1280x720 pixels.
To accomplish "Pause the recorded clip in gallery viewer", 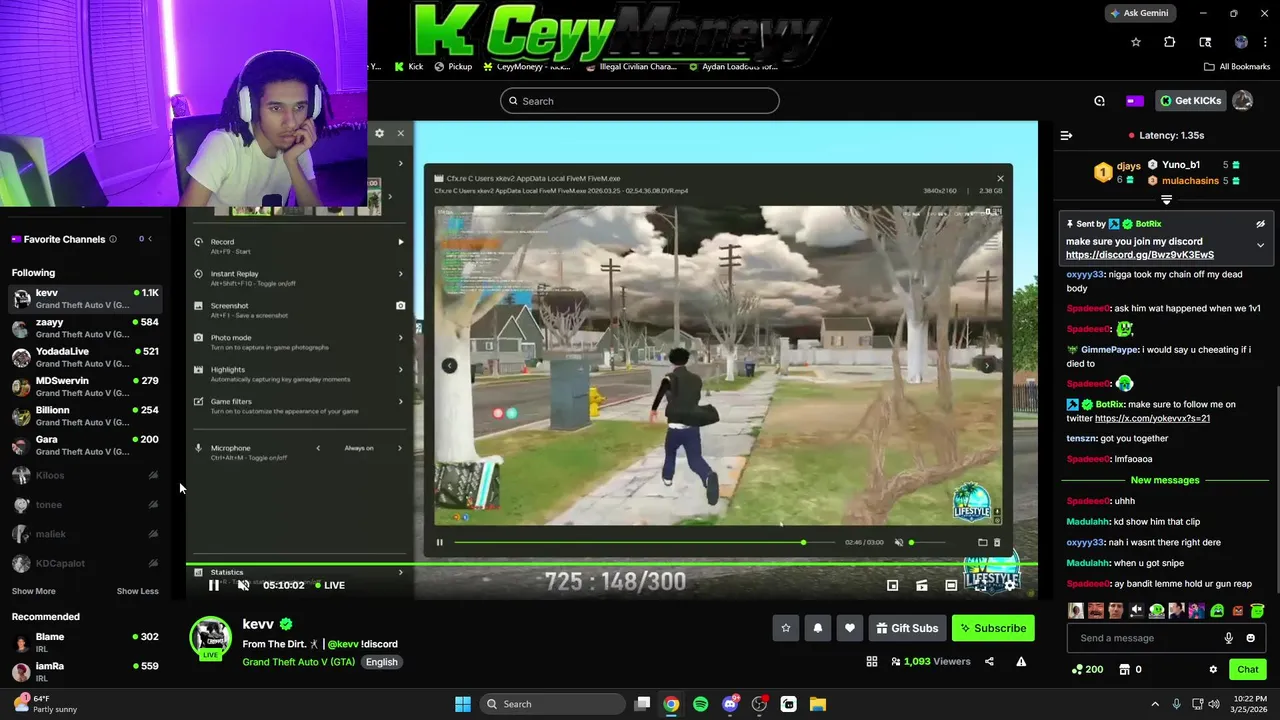I will (439, 542).
